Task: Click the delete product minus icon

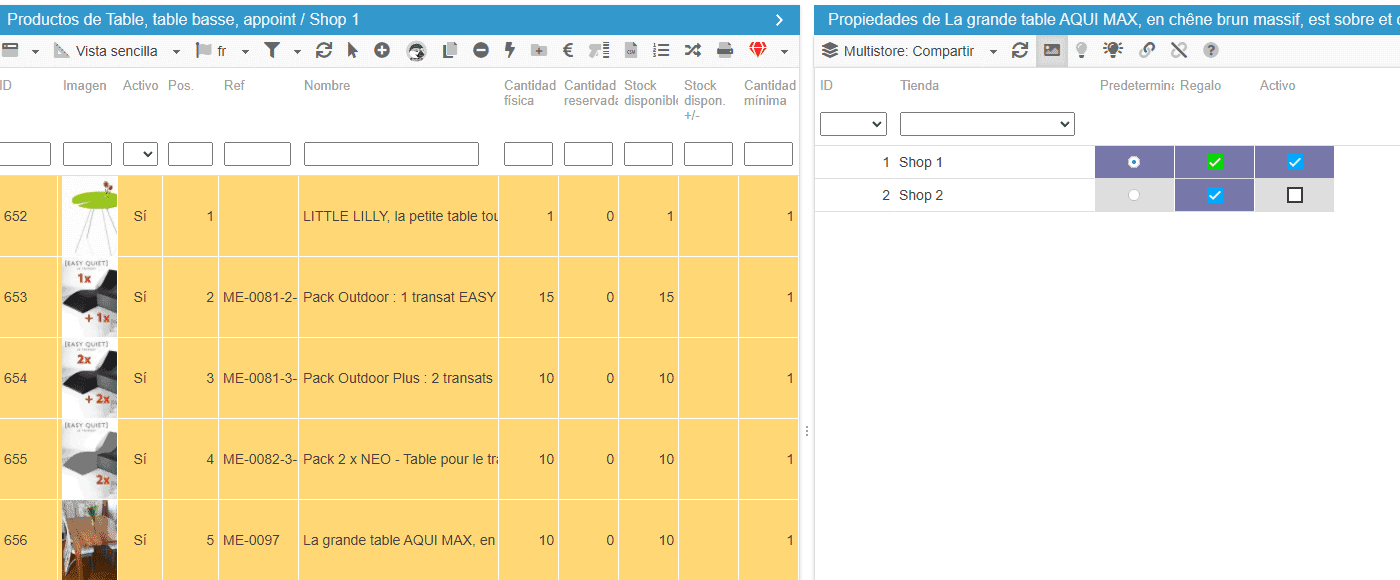Action: pos(481,50)
